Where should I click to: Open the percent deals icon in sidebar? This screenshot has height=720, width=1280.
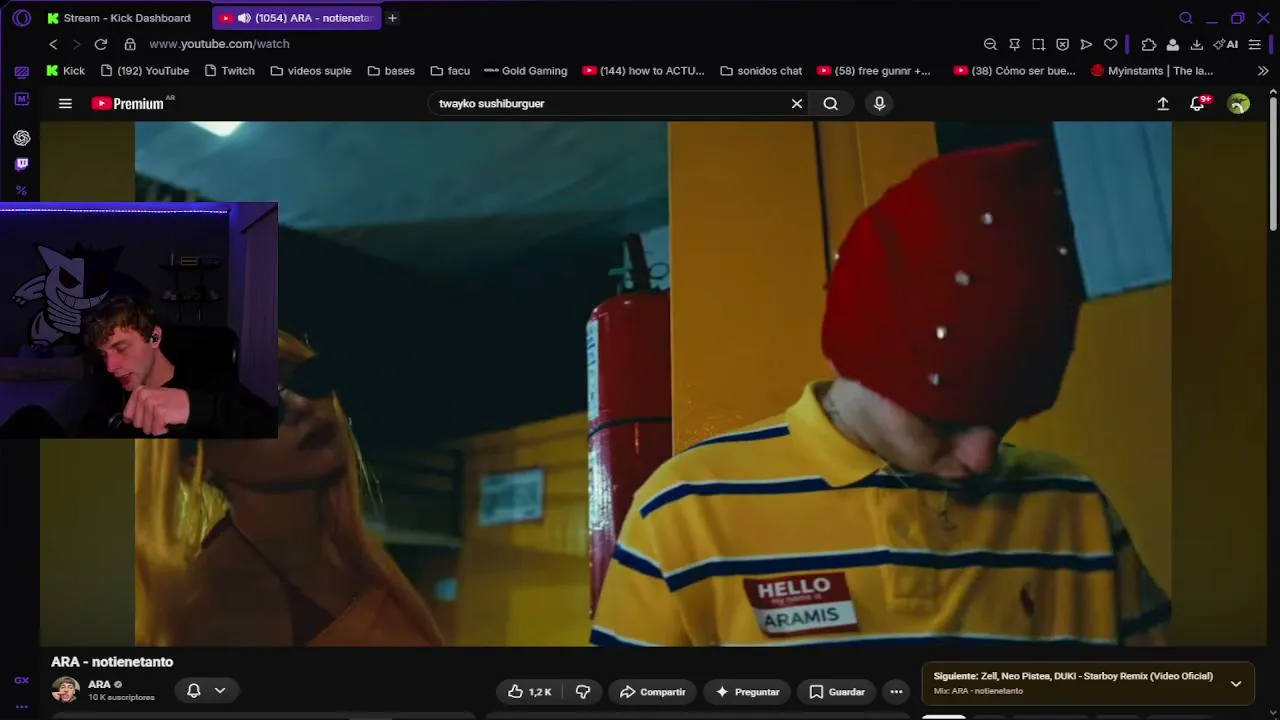[22, 190]
